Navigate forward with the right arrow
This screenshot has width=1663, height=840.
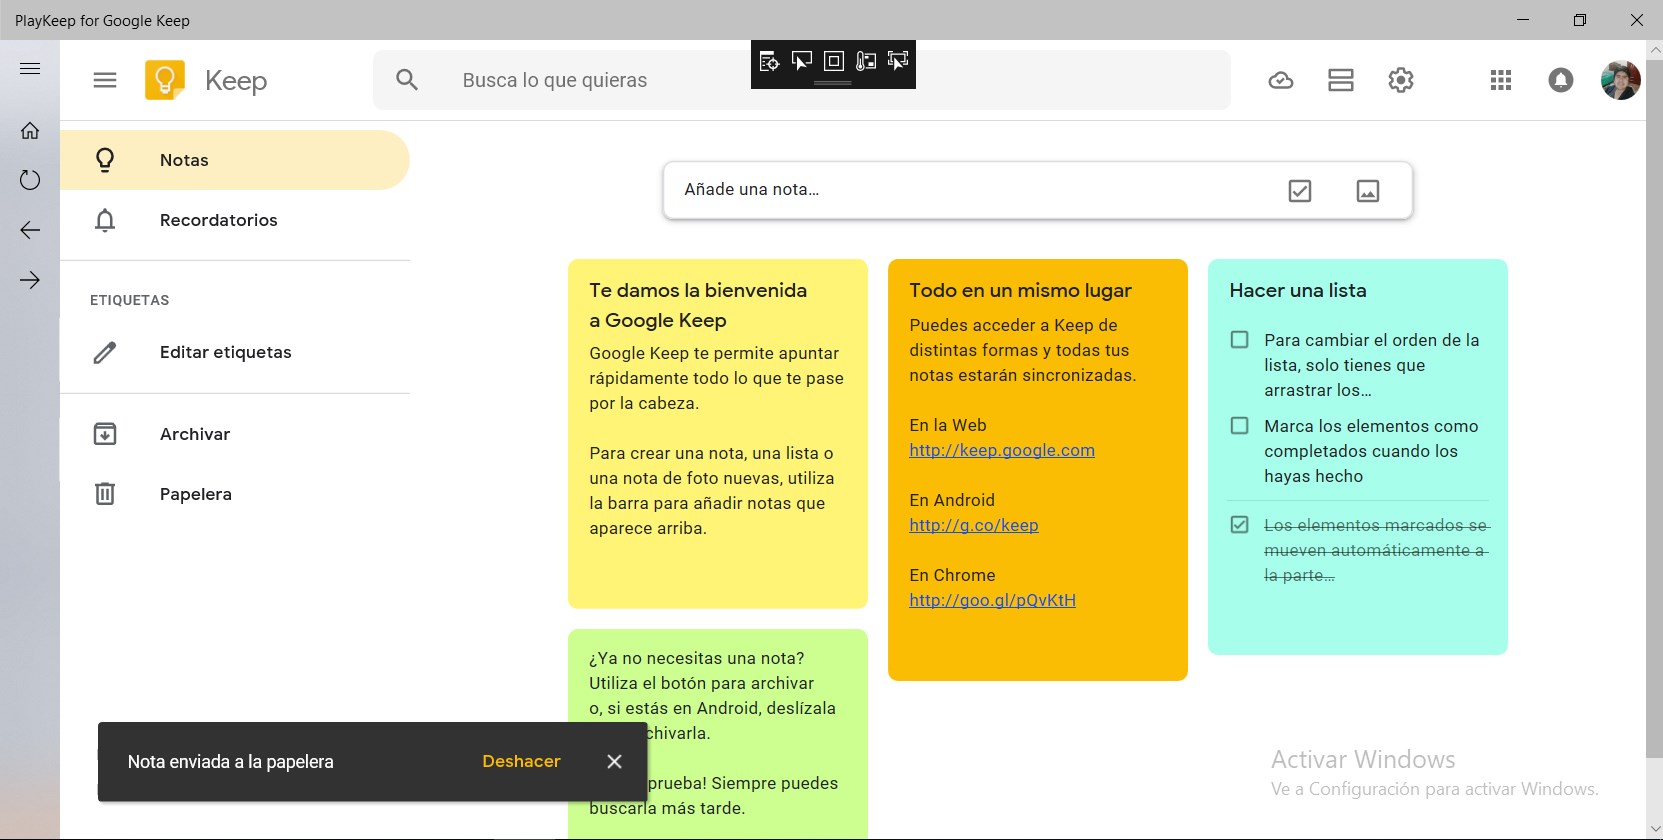pyautogui.click(x=30, y=280)
